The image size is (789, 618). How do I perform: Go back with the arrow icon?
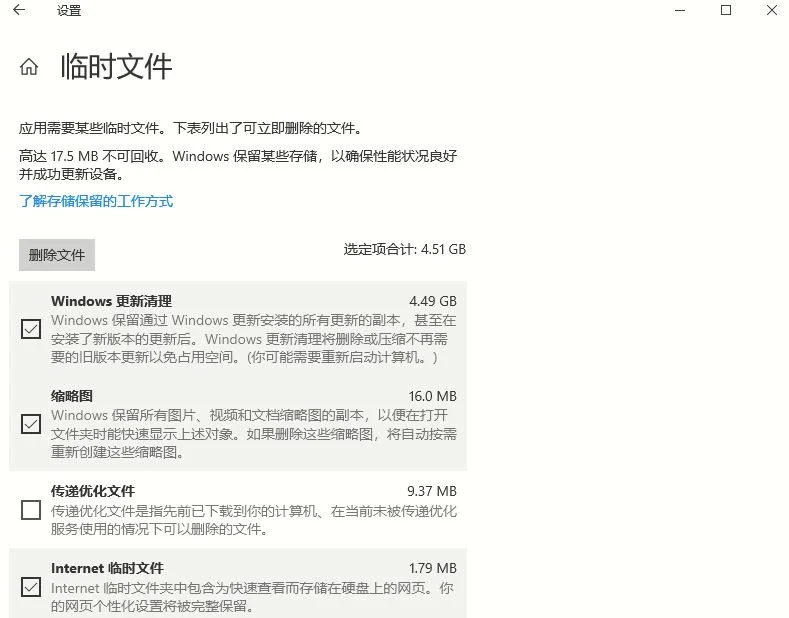point(19,10)
